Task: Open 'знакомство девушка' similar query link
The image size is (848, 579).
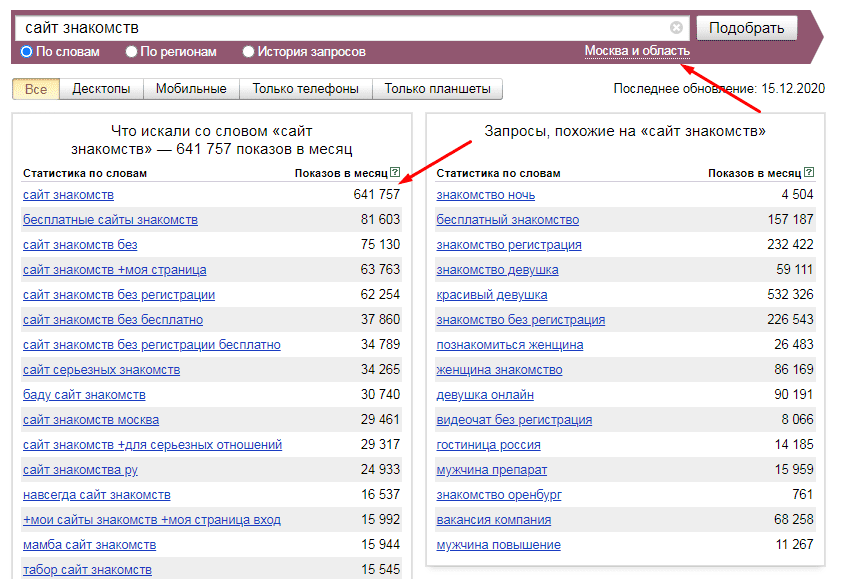Action: click(x=498, y=270)
